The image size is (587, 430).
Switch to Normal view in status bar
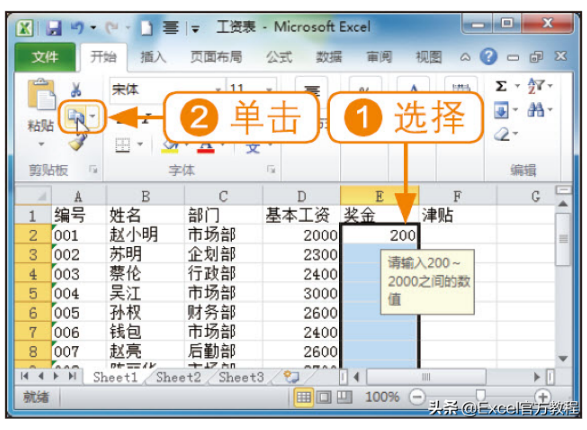(x=304, y=397)
